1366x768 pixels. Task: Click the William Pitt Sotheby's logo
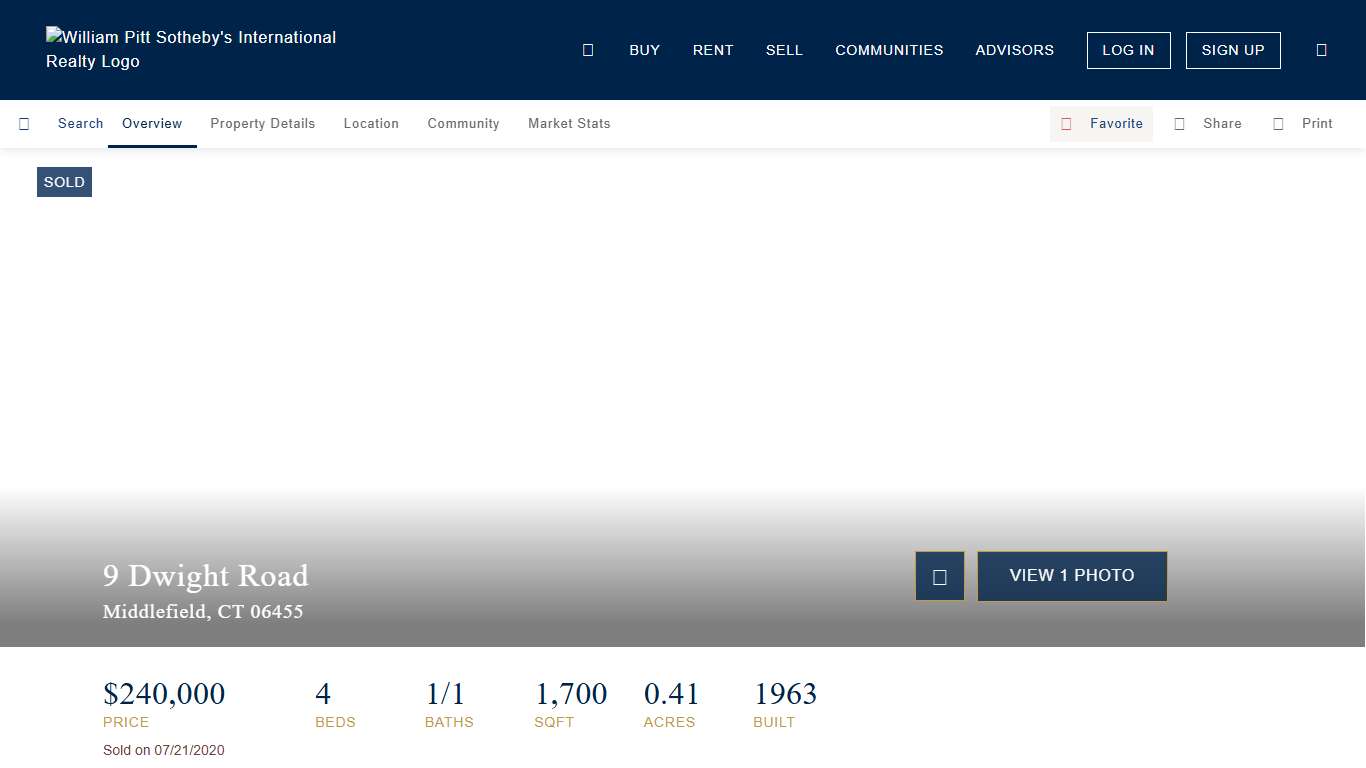[191, 50]
